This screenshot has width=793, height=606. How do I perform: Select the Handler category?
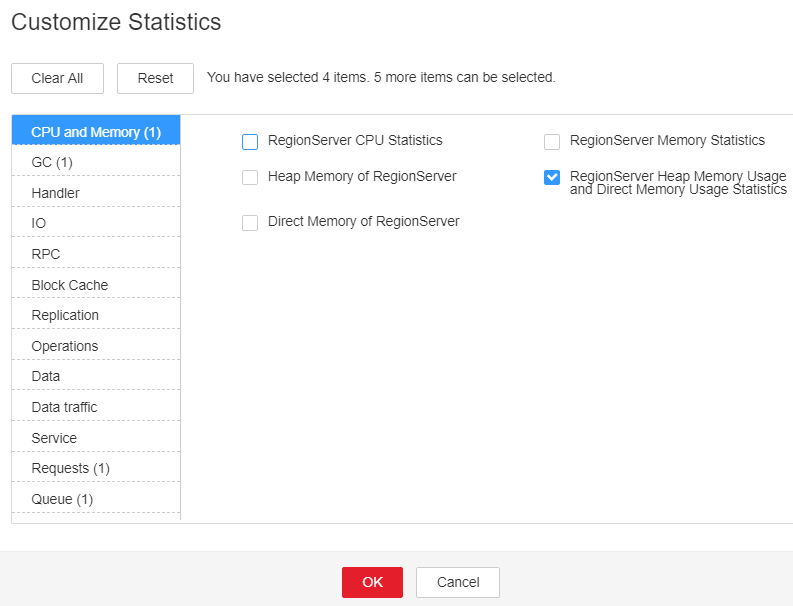[96, 192]
